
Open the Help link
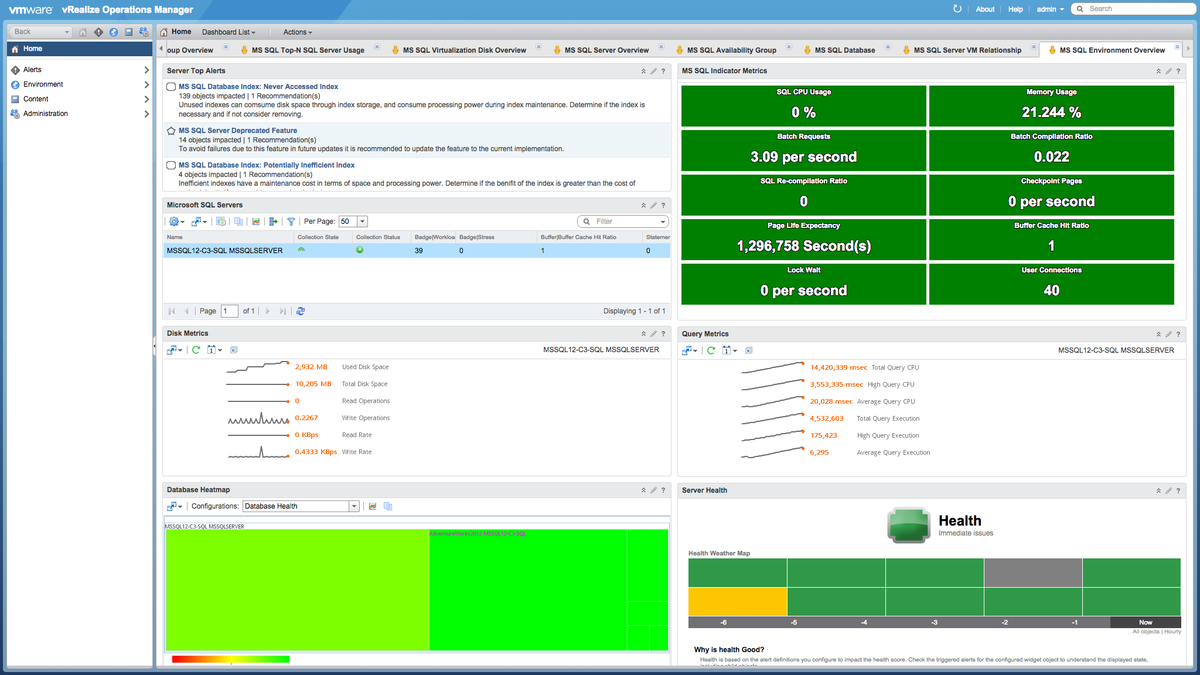[x=1015, y=8]
